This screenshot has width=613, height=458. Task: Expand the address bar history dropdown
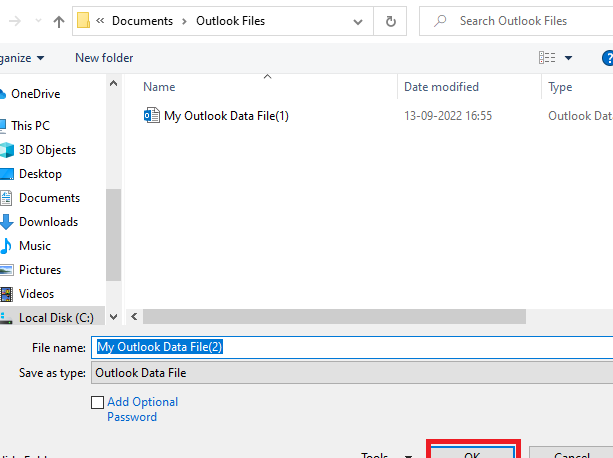[363, 21]
